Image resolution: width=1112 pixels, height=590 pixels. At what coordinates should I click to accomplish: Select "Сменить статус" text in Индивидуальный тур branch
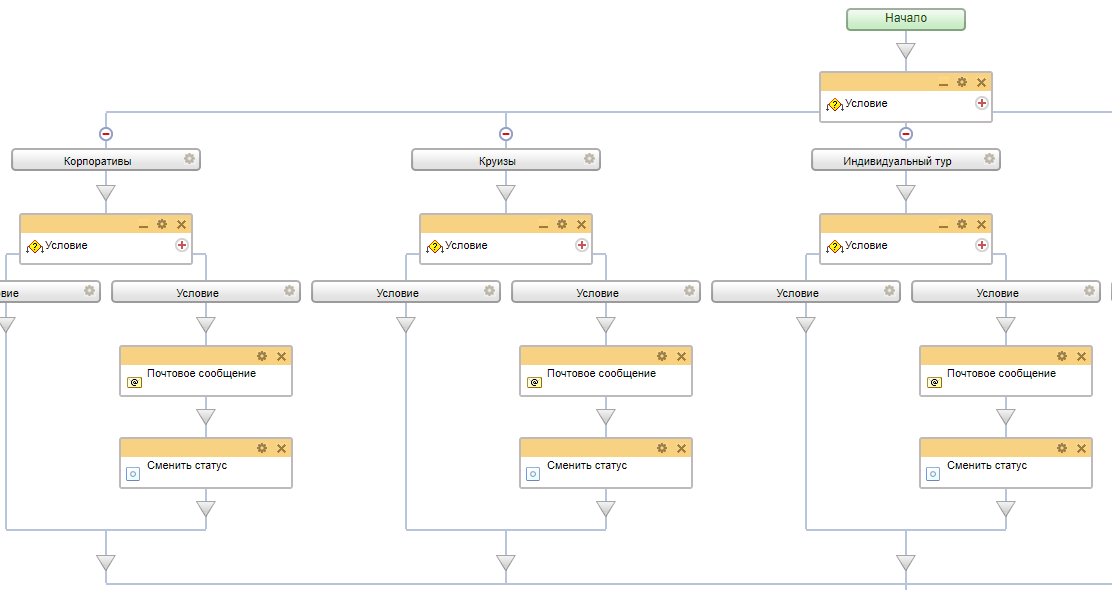[x=987, y=466]
